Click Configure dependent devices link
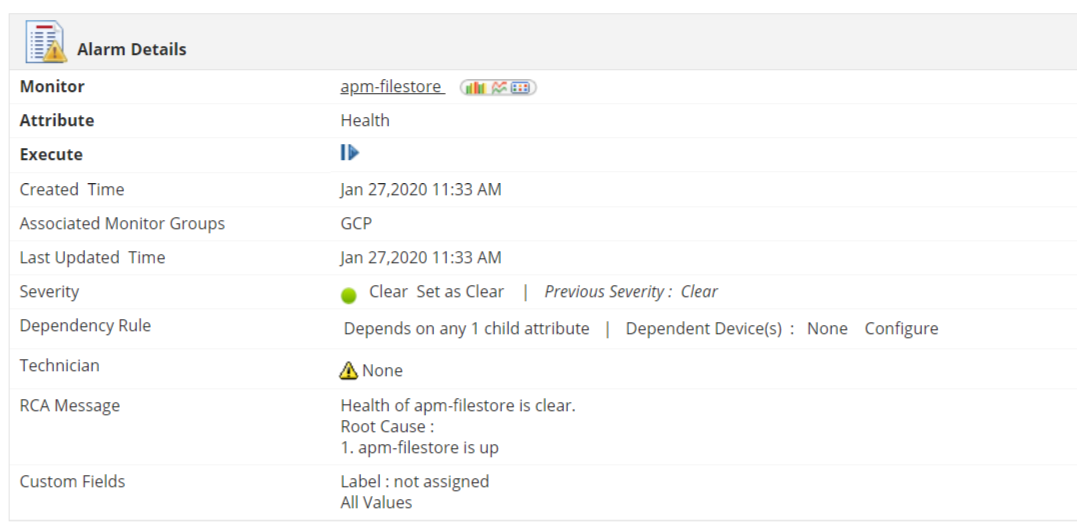1077x530 pixels. [x=901, y=329]
